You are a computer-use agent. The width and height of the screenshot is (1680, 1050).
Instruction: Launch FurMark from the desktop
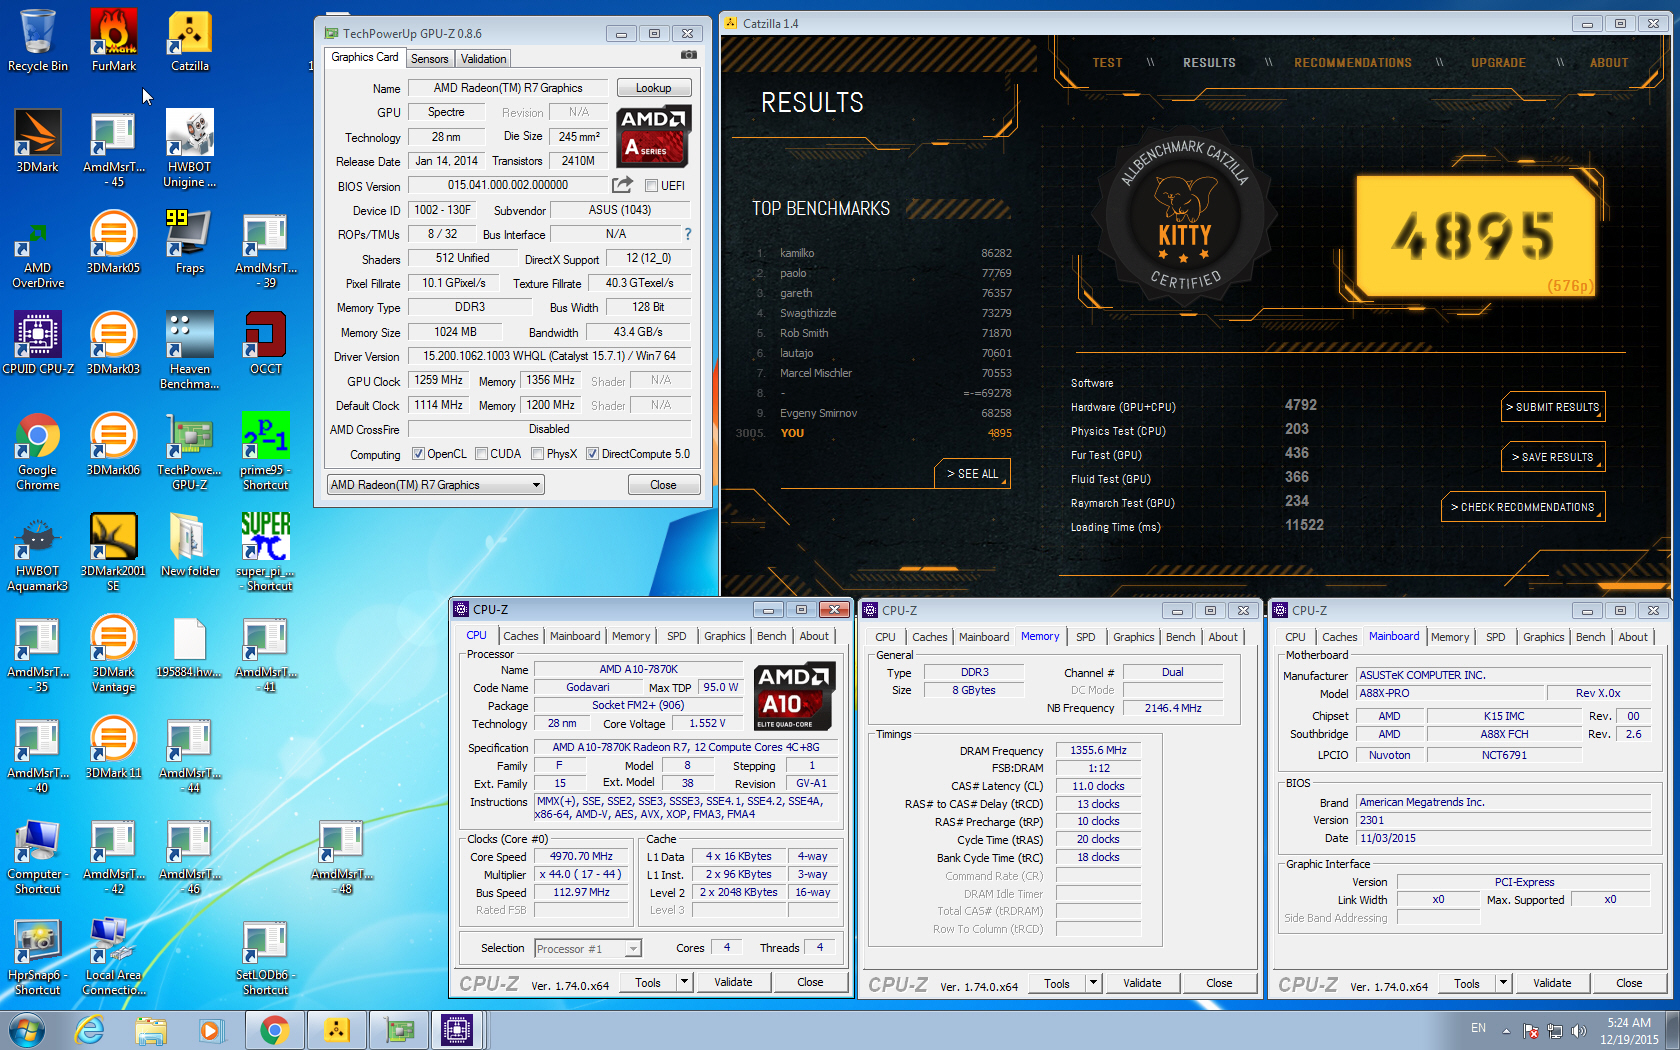[114, 40]
